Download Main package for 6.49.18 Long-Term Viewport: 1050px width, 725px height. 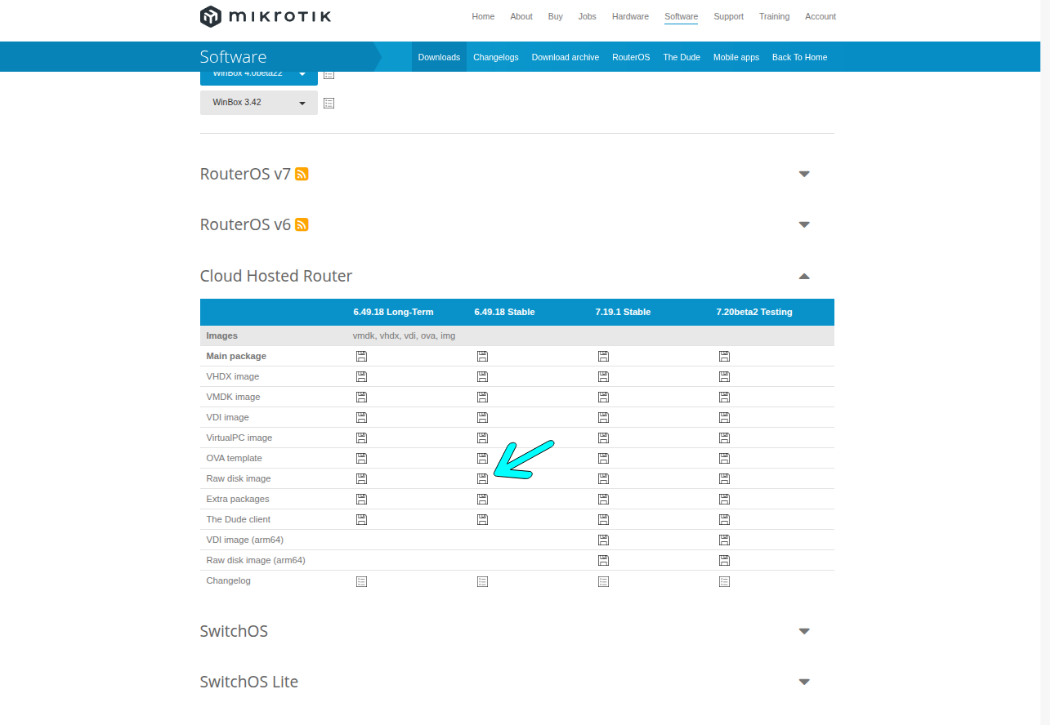pos(361,356)
